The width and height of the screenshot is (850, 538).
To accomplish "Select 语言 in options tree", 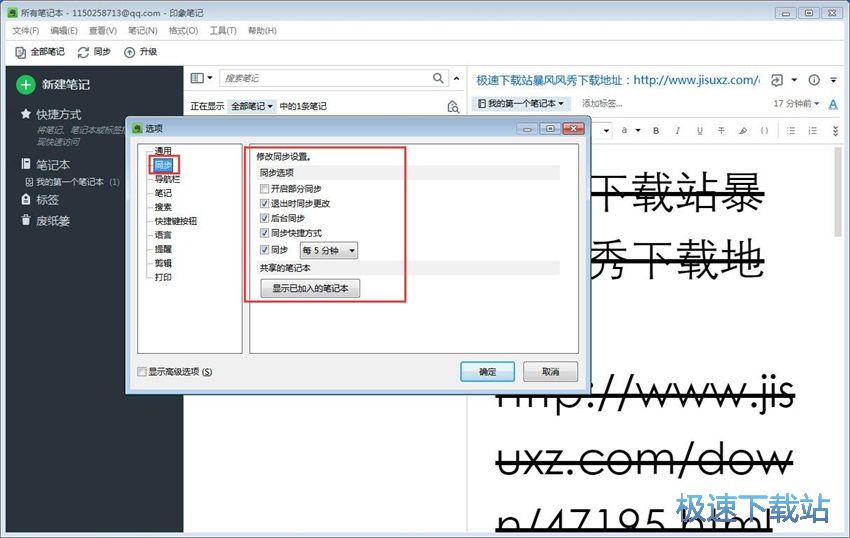I will tap(163, 235).
